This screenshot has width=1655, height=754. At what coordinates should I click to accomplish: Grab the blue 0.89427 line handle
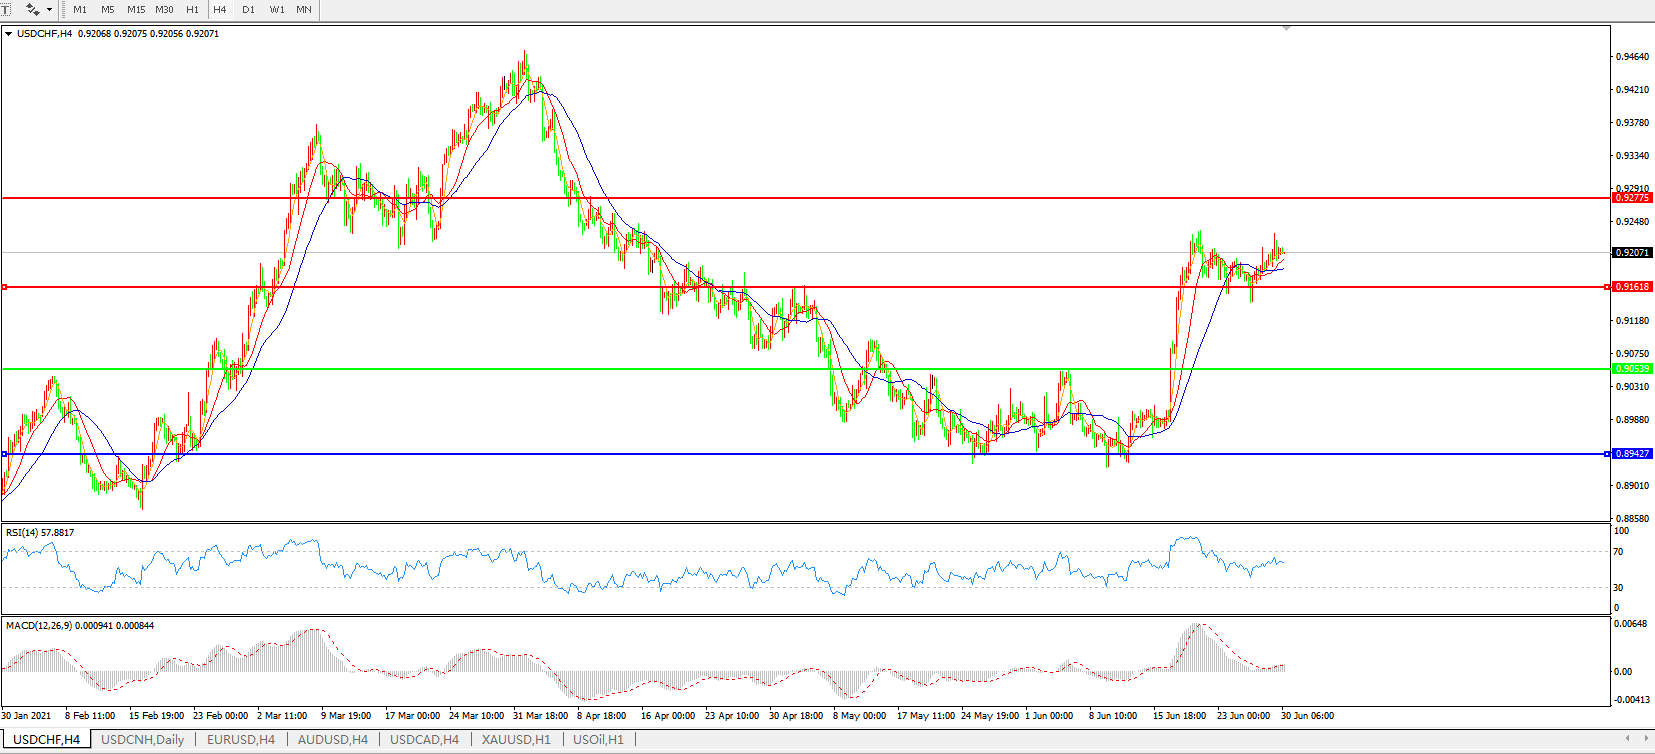(1607, 454)
